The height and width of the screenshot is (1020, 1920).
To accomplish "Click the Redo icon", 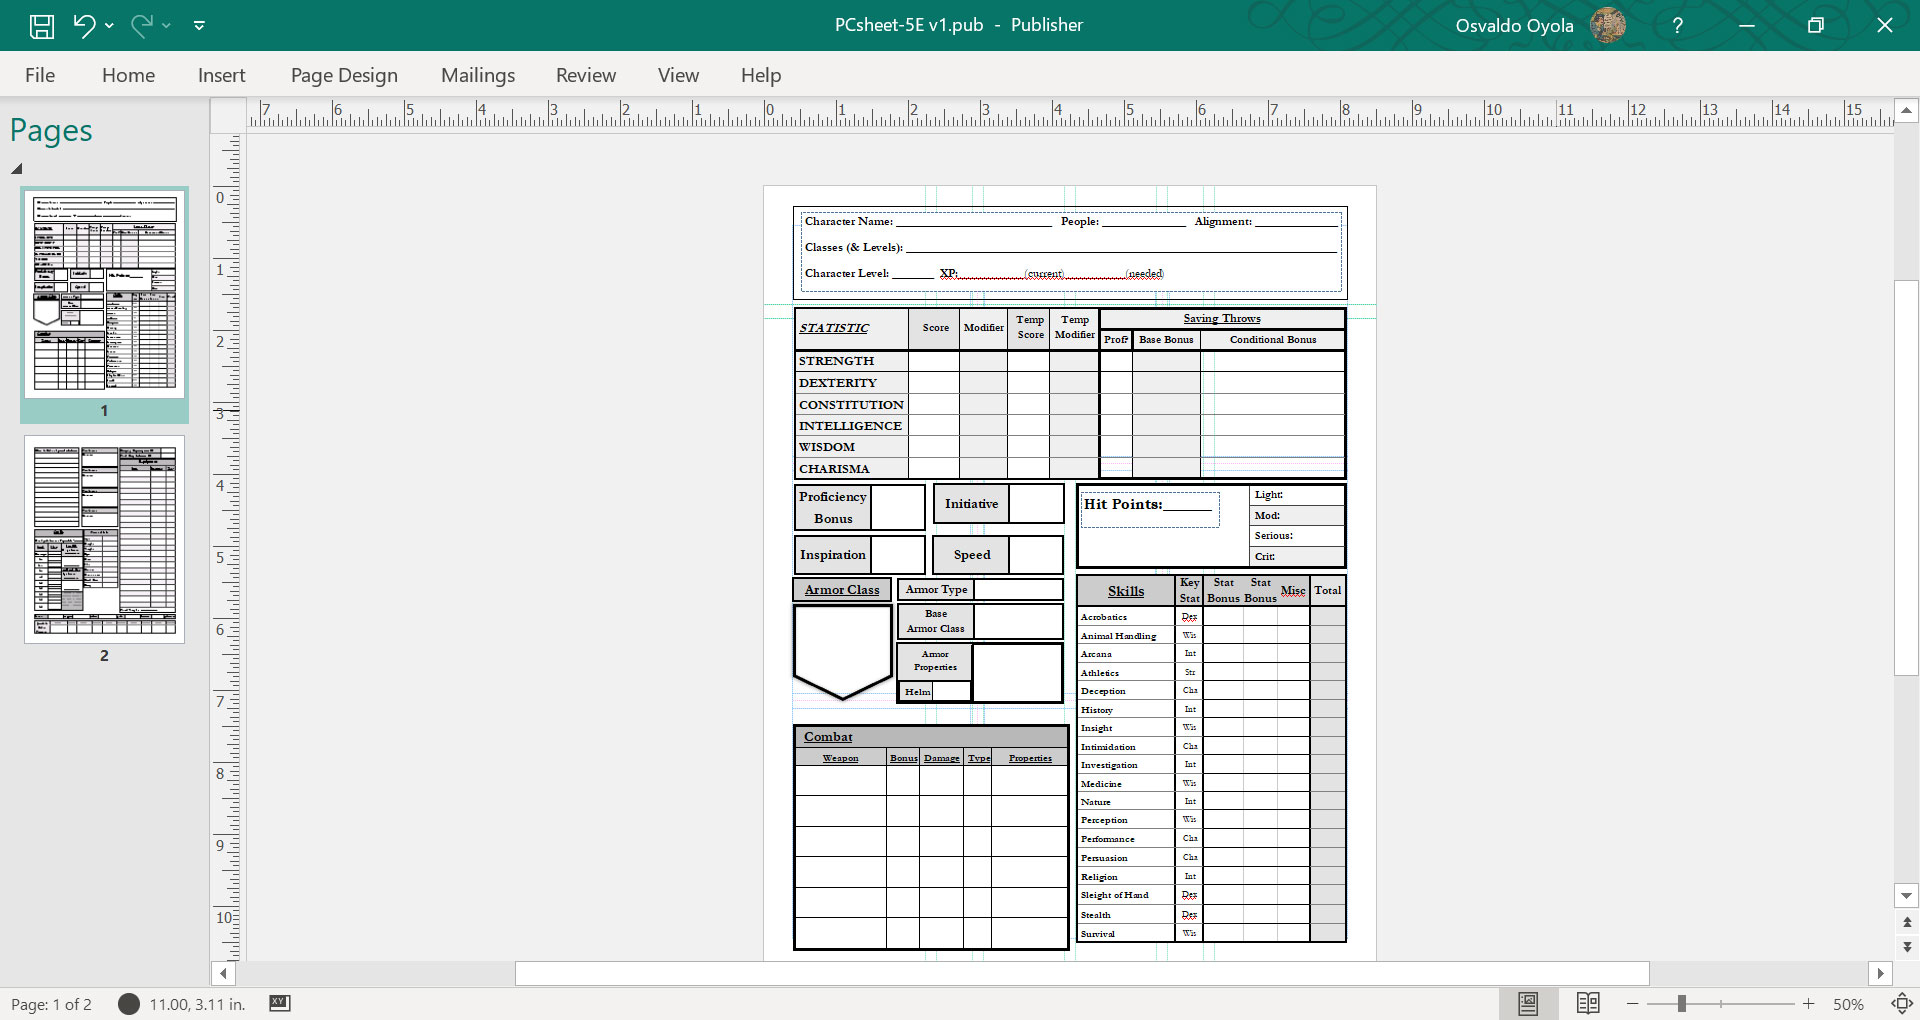I will [143, 25].
